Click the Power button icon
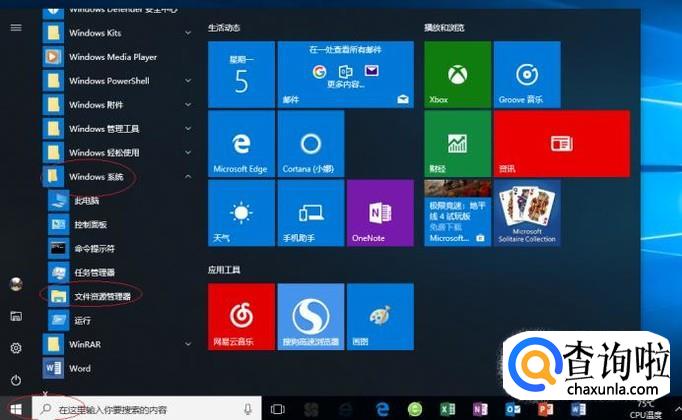 coord(16,380)
